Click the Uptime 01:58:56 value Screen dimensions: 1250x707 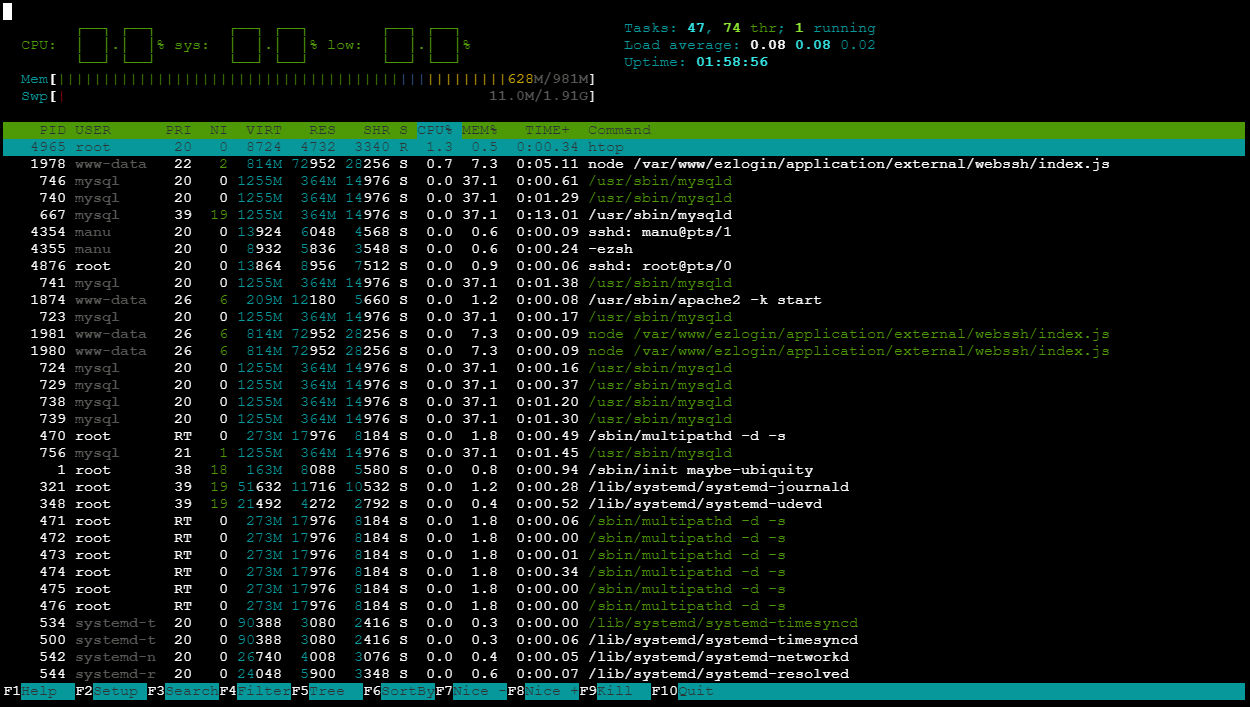(x=732, y=62)
